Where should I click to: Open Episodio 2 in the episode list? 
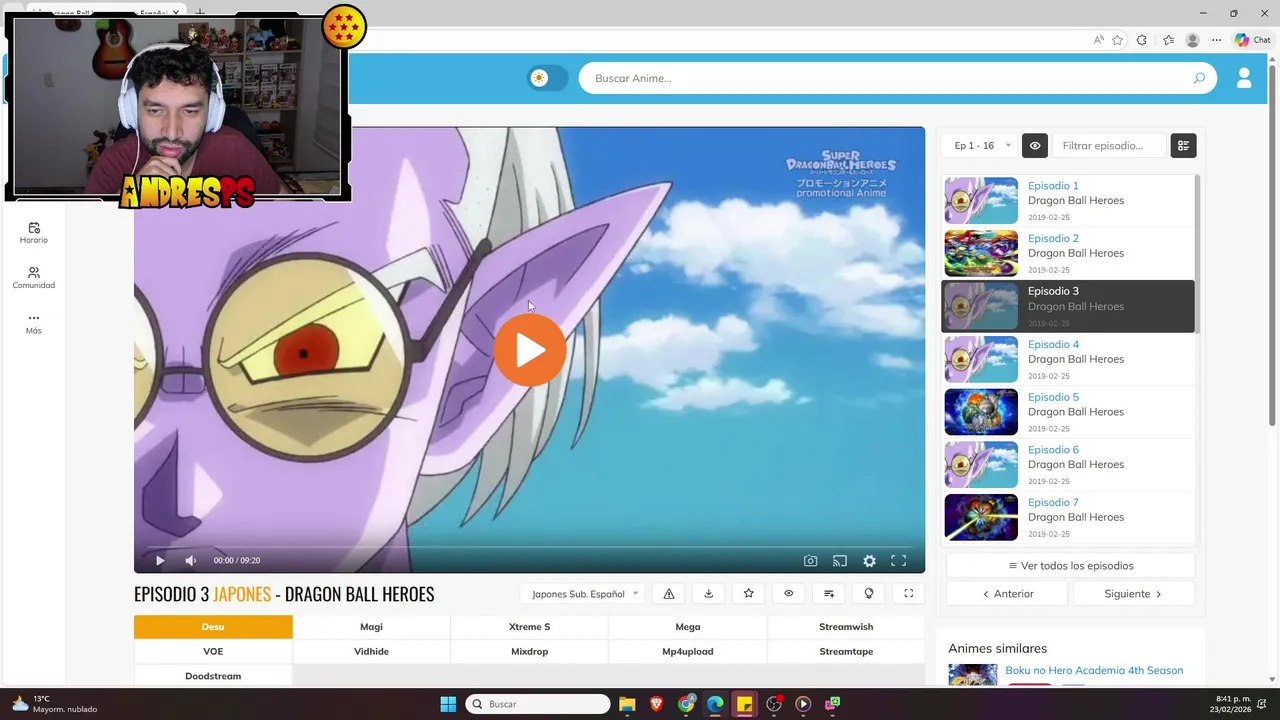[x=1067, y=253]
